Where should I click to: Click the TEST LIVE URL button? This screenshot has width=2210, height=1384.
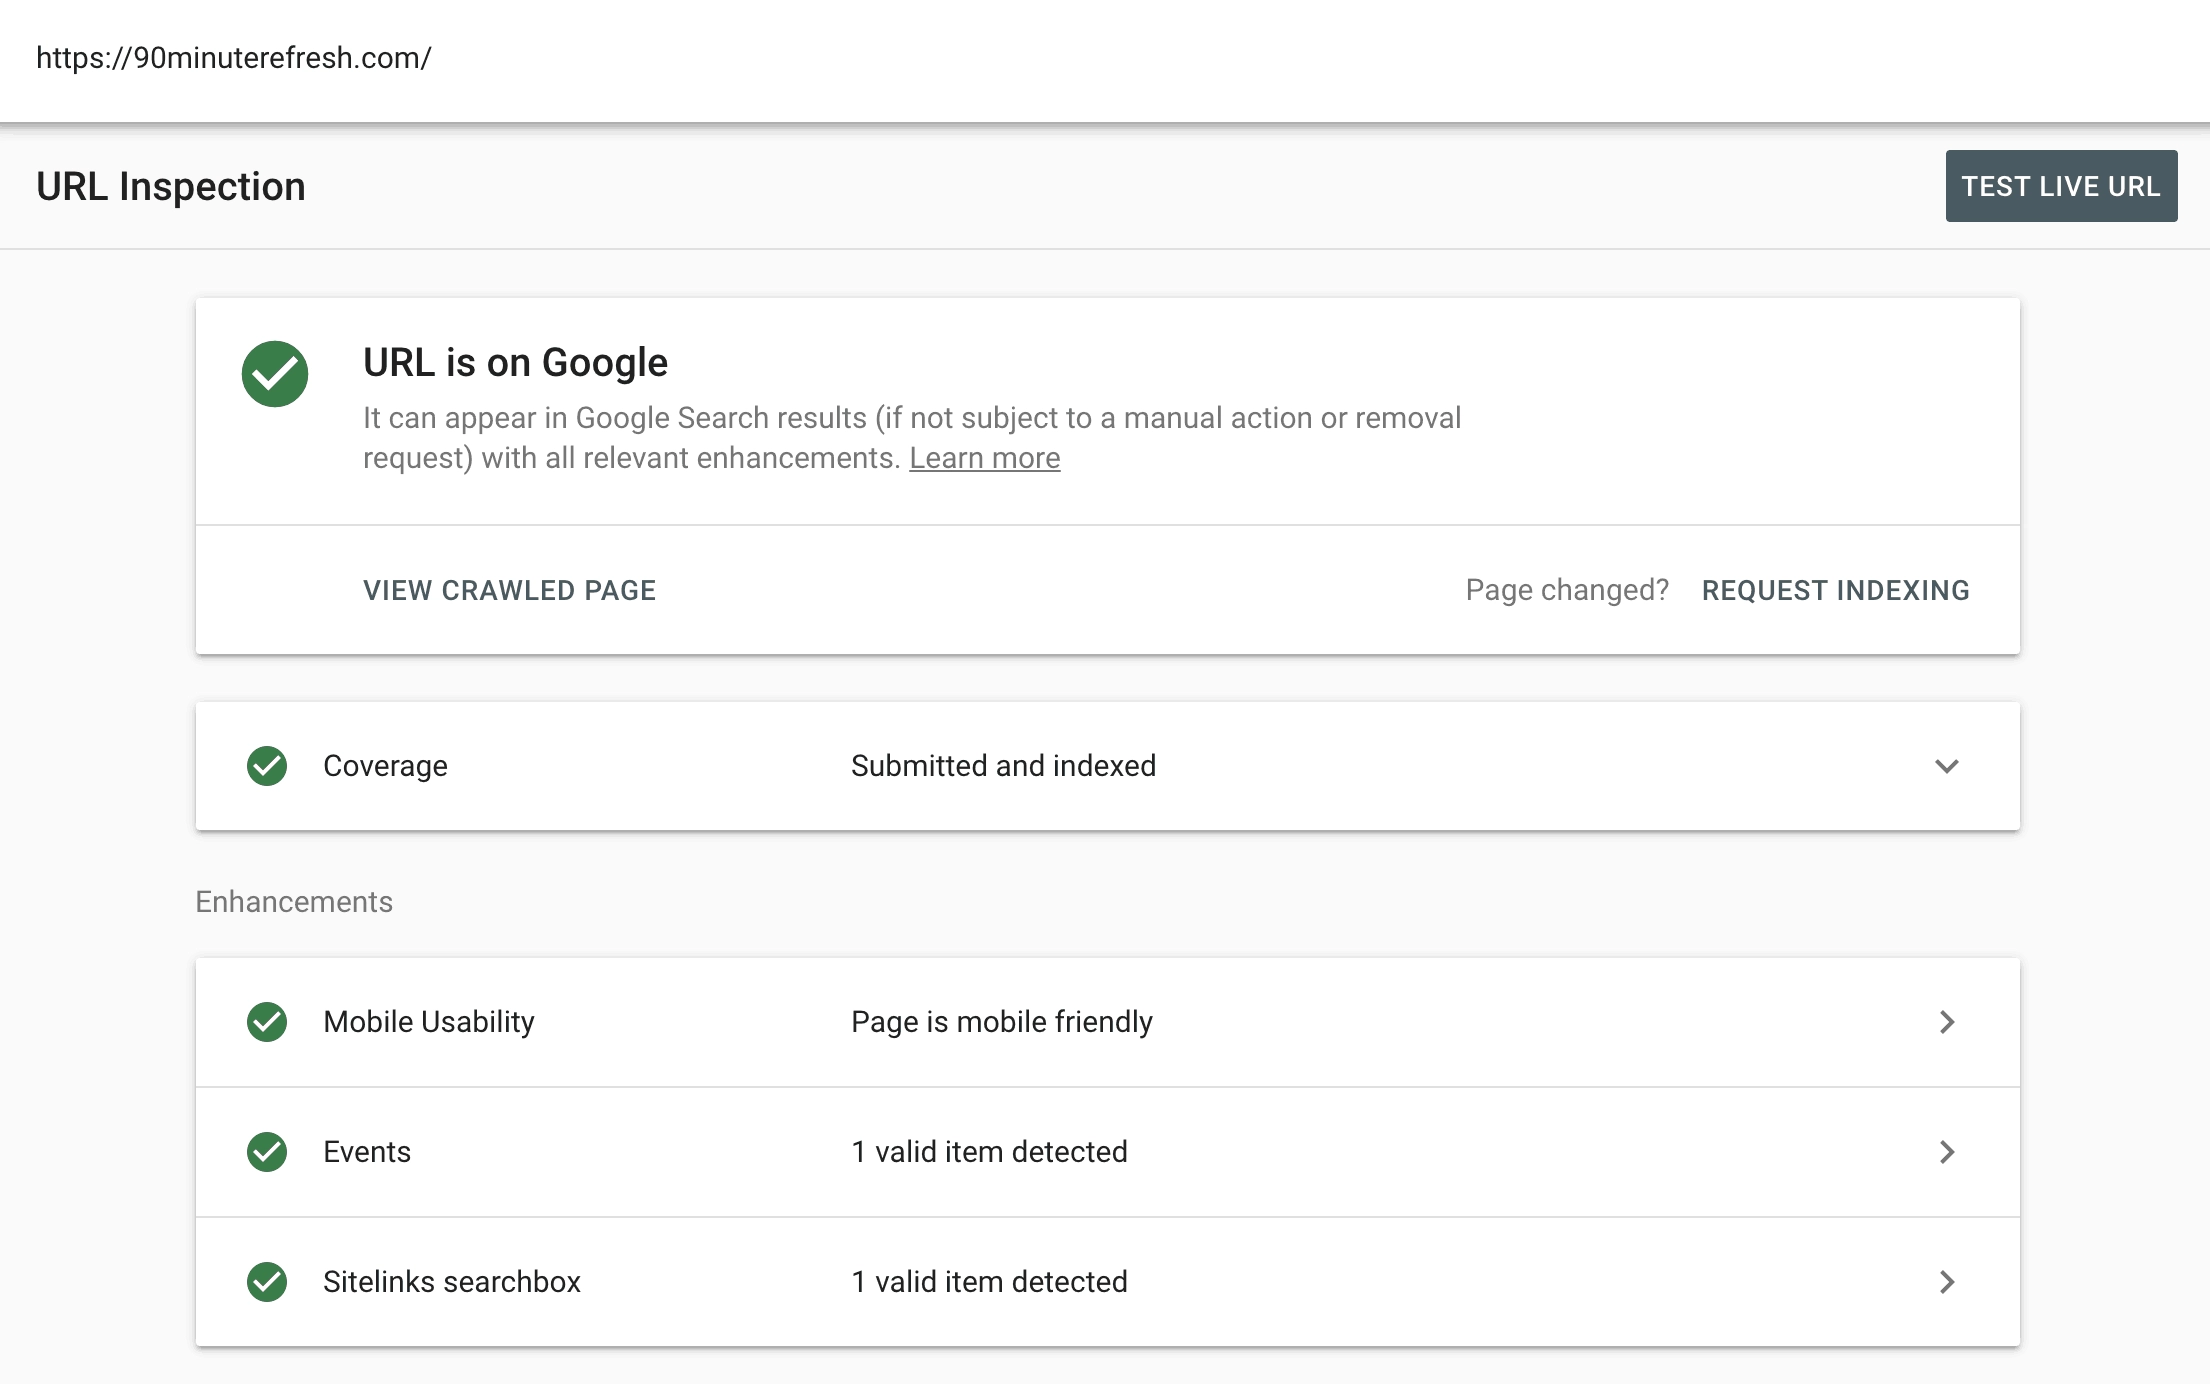[2061, 186]
